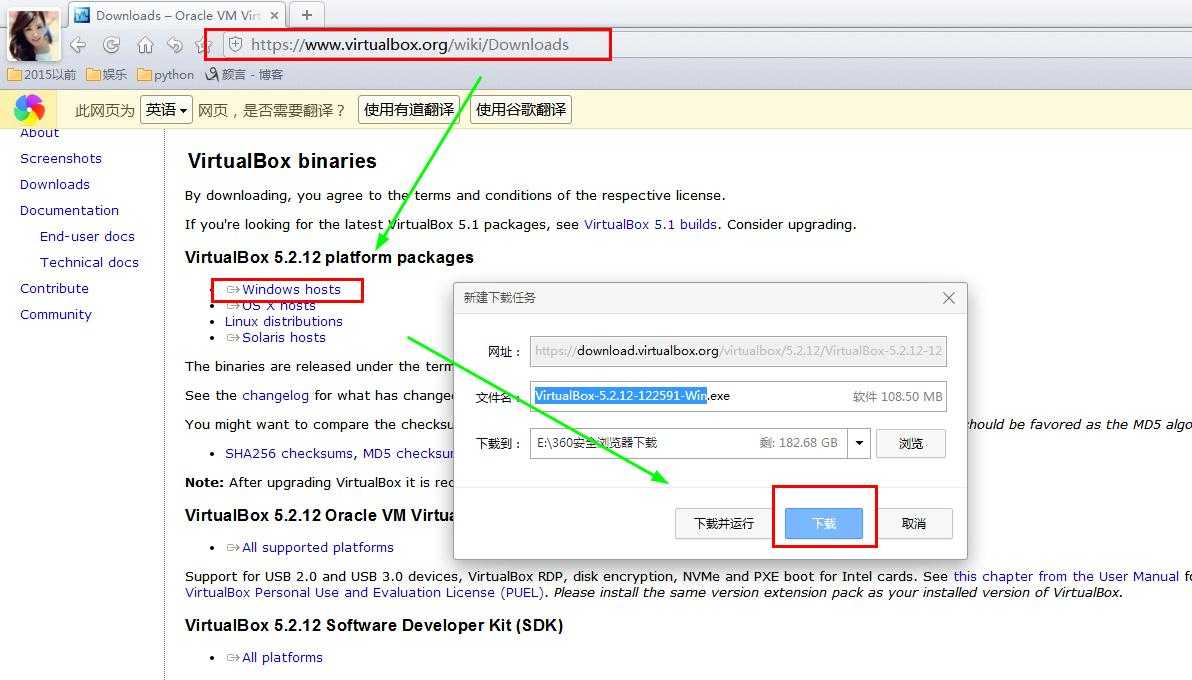The image size is (1192, 680).
Task: Open Technical docs in the sidebar
Action: (x=89, y=262)
